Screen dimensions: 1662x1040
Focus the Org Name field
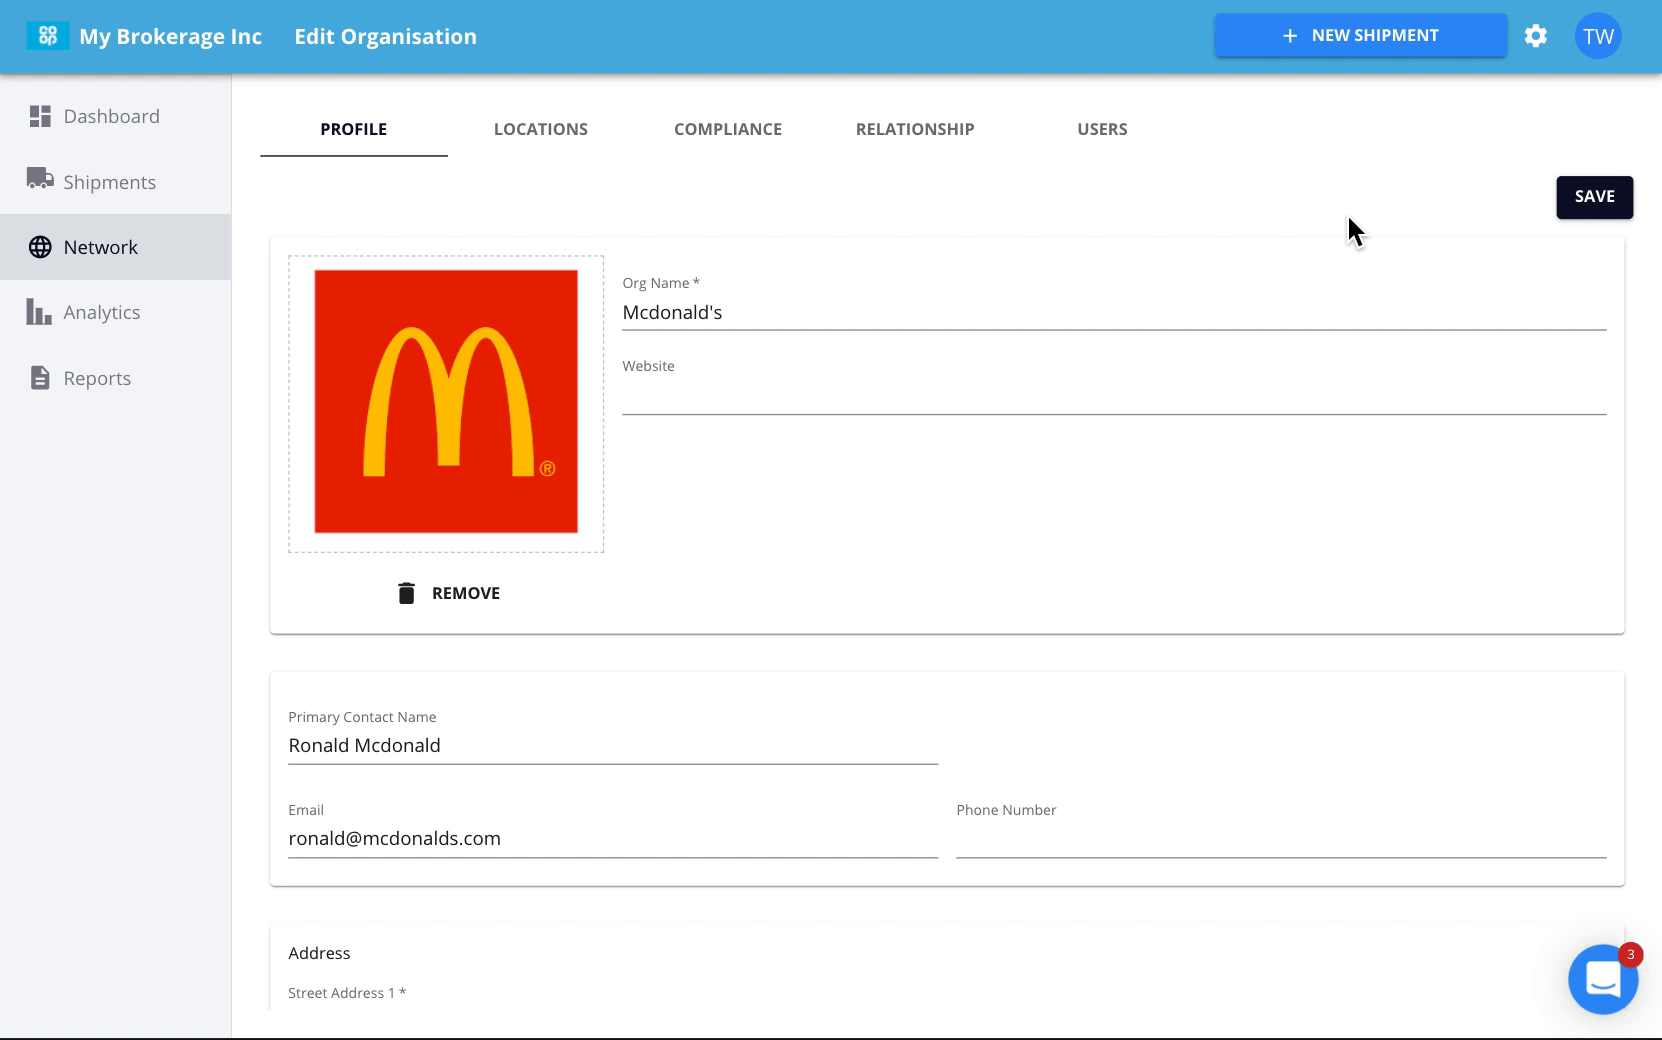click(1114, 312)
